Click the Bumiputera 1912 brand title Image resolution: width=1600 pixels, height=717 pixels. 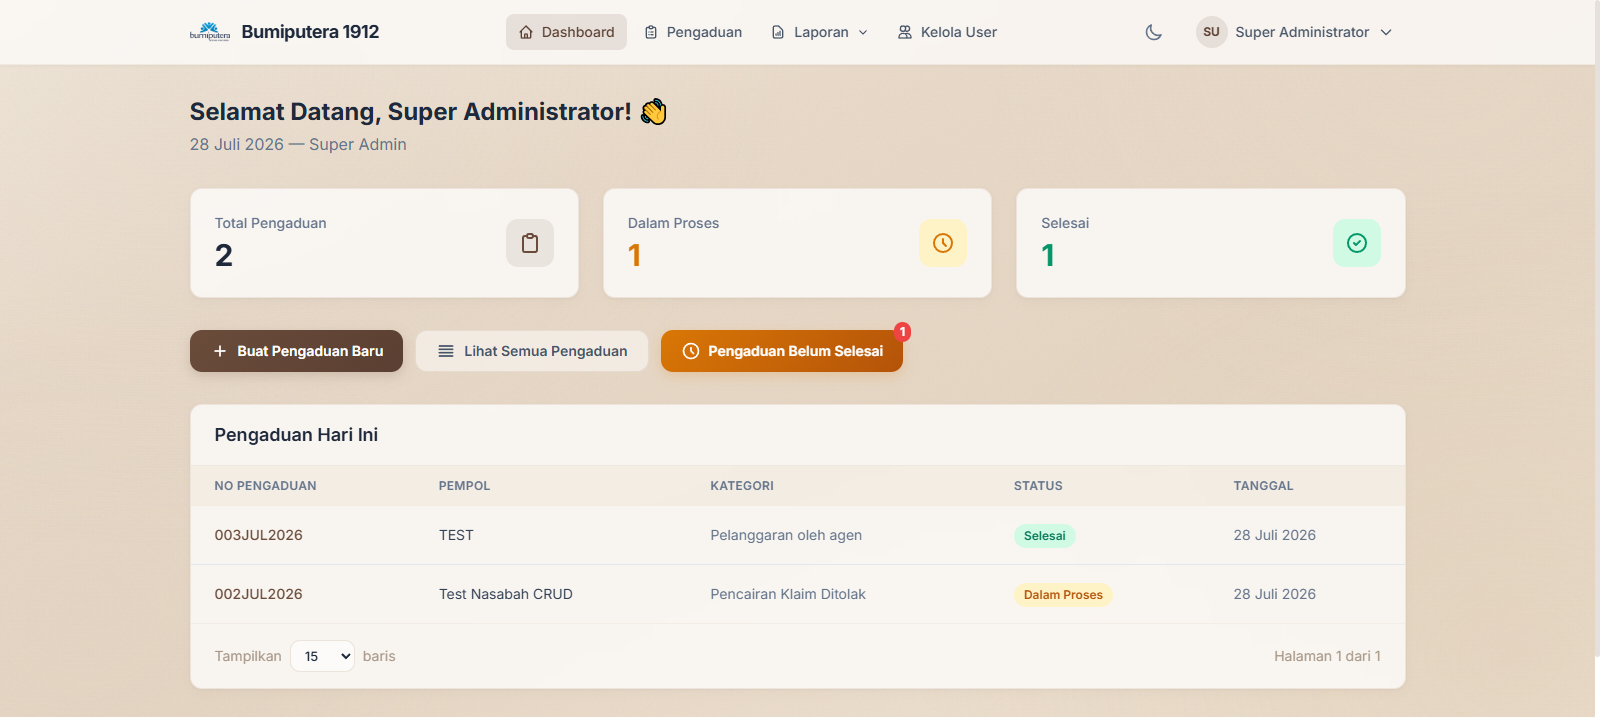click(310, 32)
